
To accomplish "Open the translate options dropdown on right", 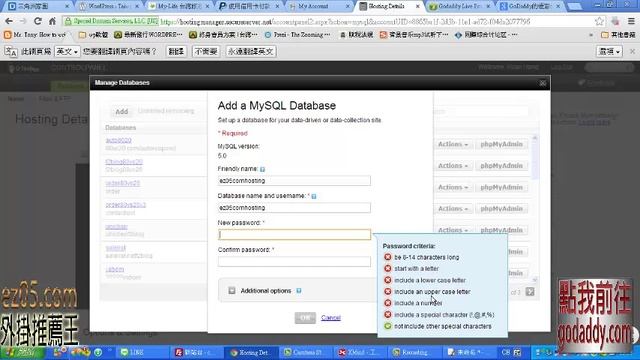I will pos(609,51).
